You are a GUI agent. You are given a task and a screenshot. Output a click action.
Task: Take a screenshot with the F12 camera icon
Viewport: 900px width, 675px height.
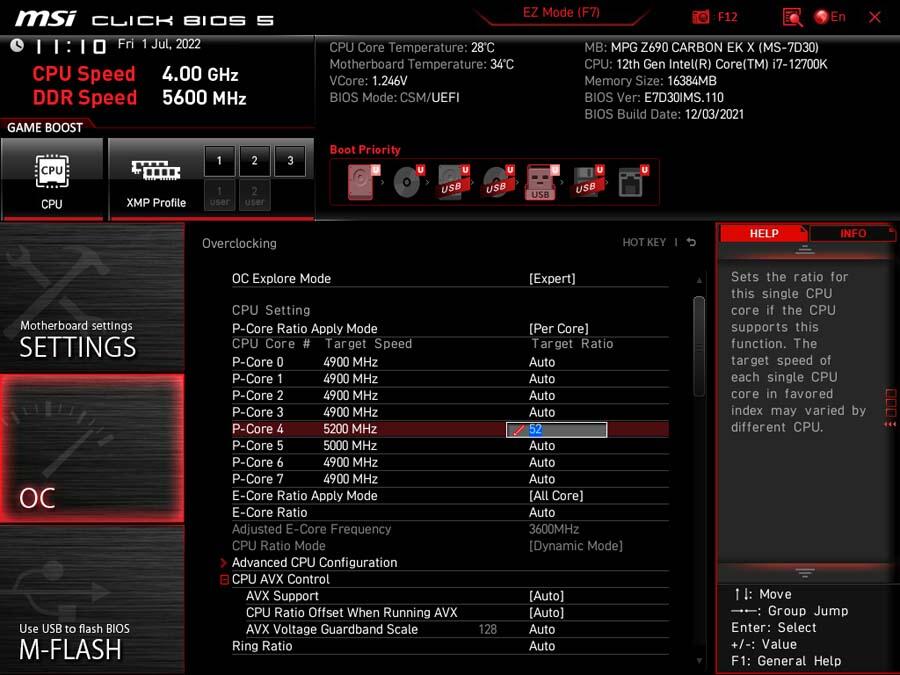coord(700,17)
